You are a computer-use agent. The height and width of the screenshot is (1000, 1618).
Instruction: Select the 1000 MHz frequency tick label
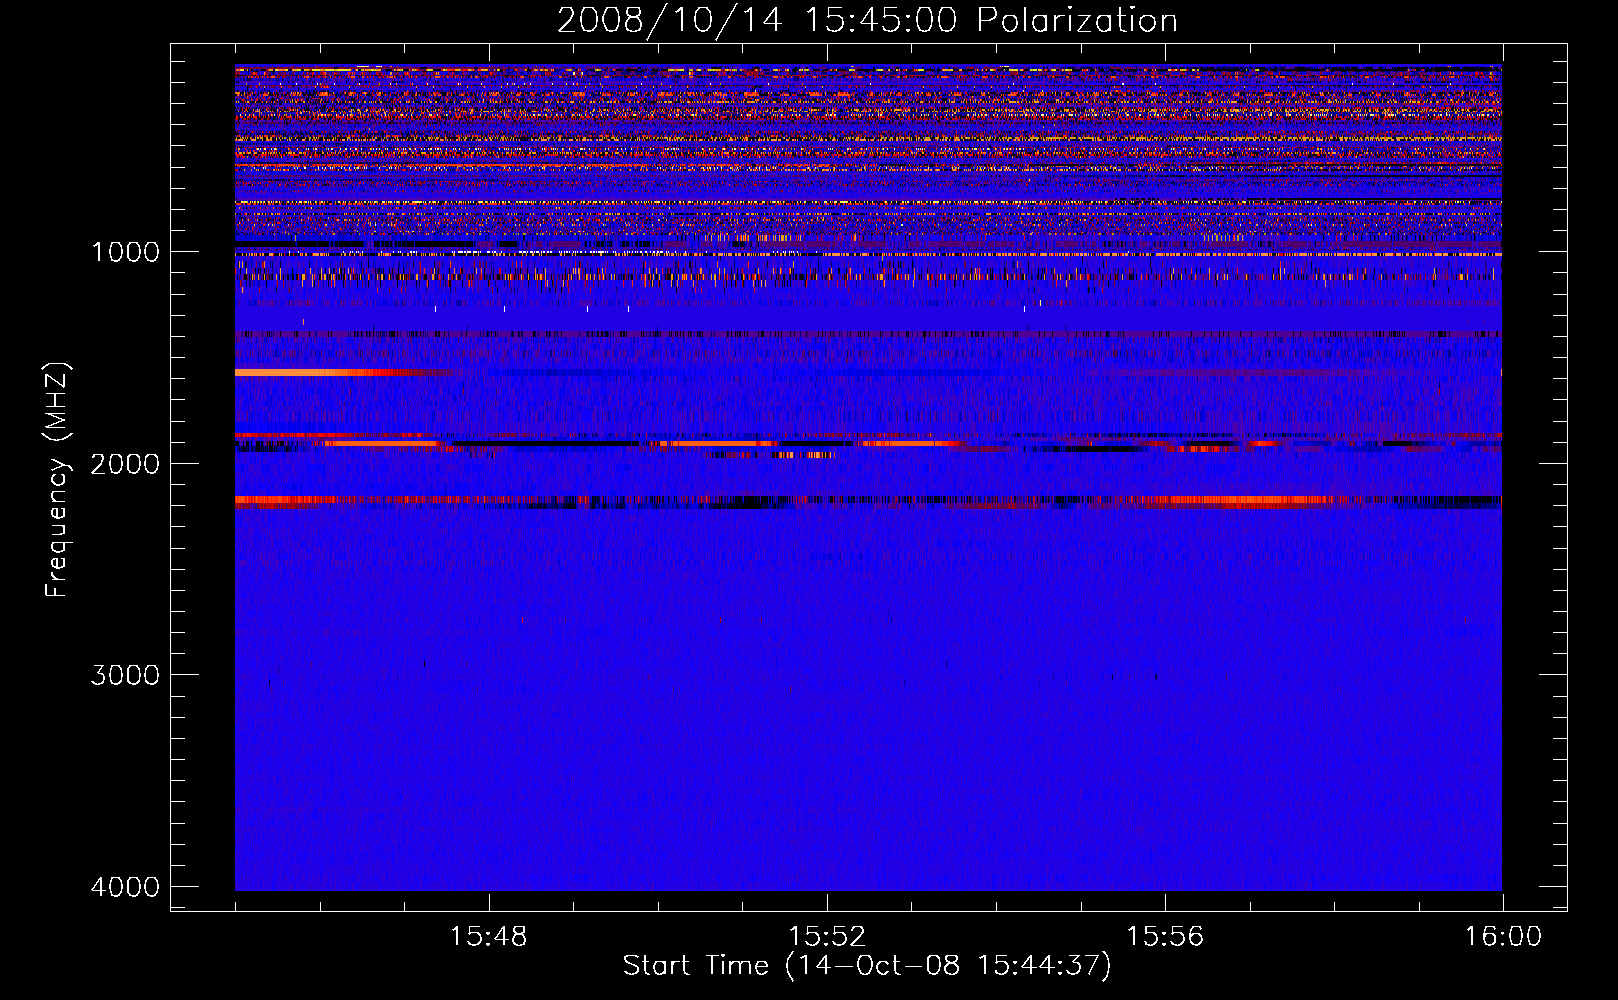125,251
